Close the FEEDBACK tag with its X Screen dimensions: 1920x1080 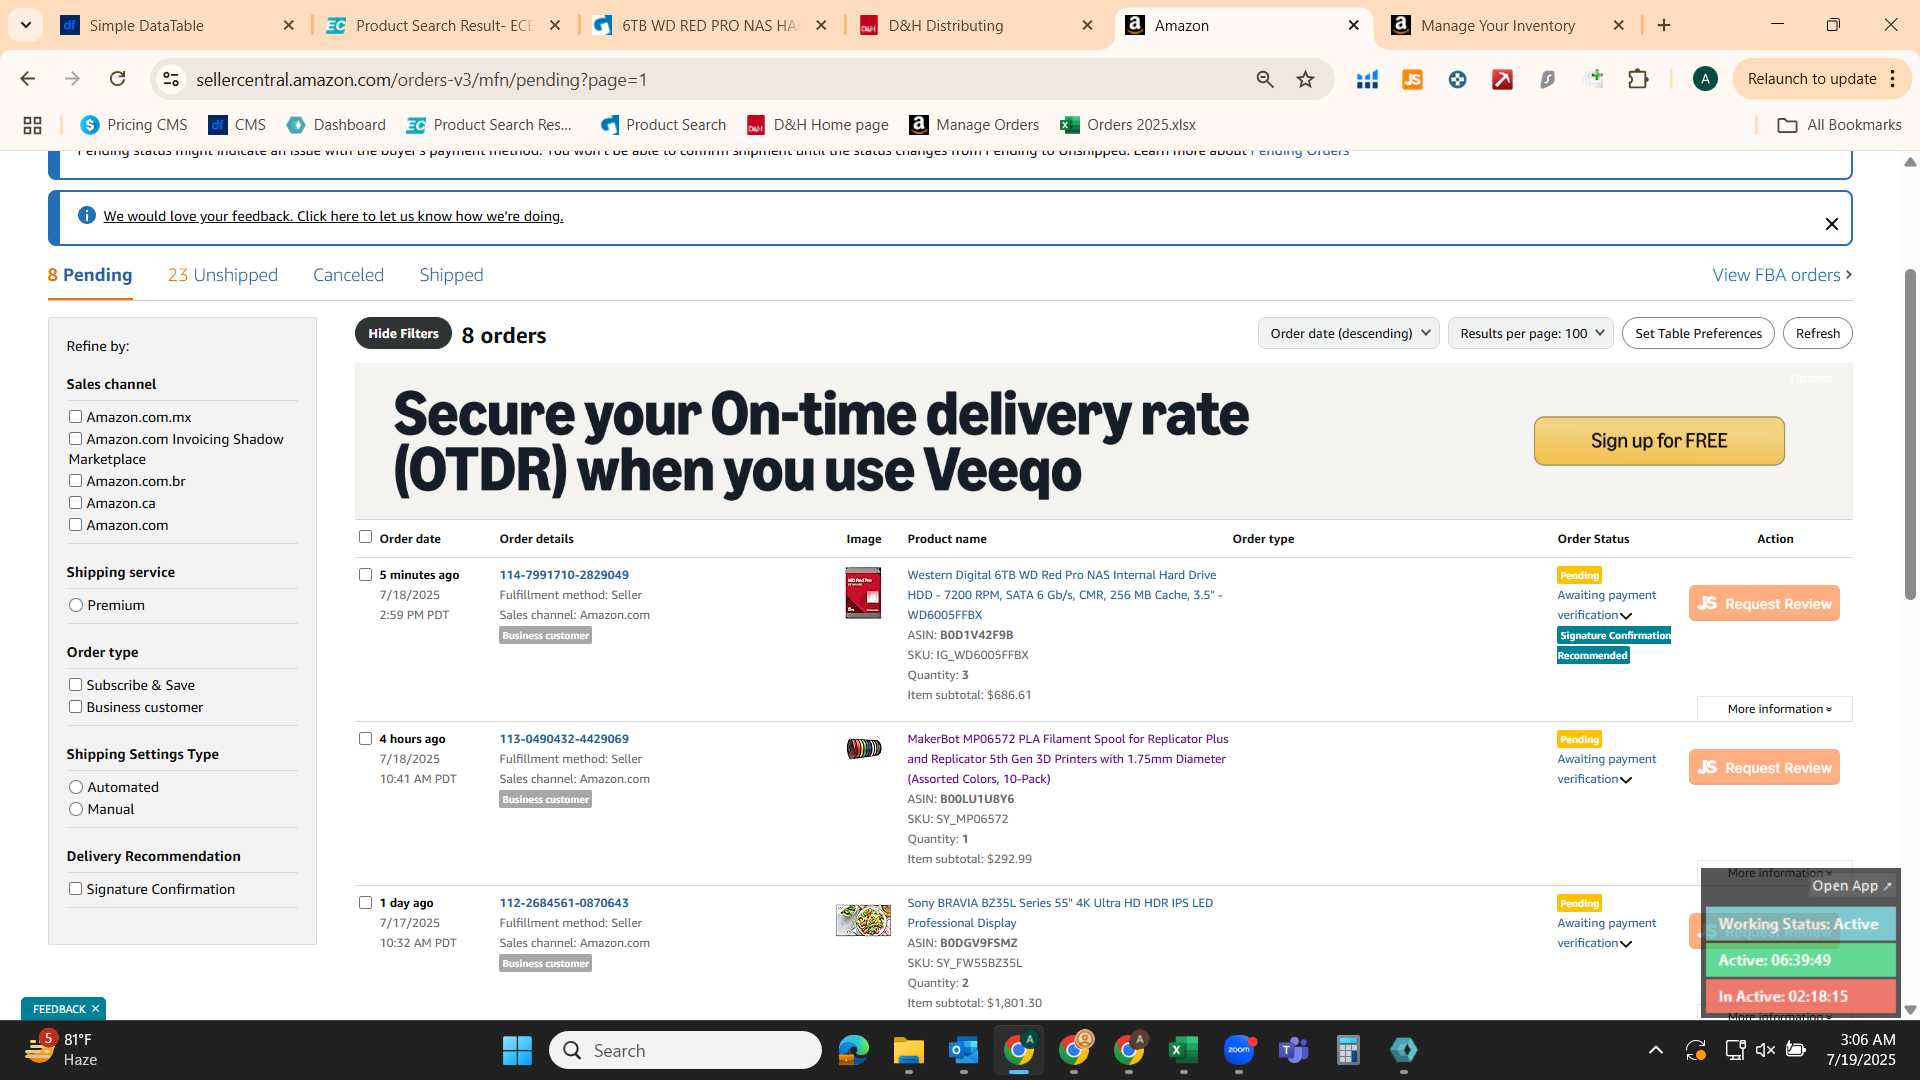(x=95, y=1008)
